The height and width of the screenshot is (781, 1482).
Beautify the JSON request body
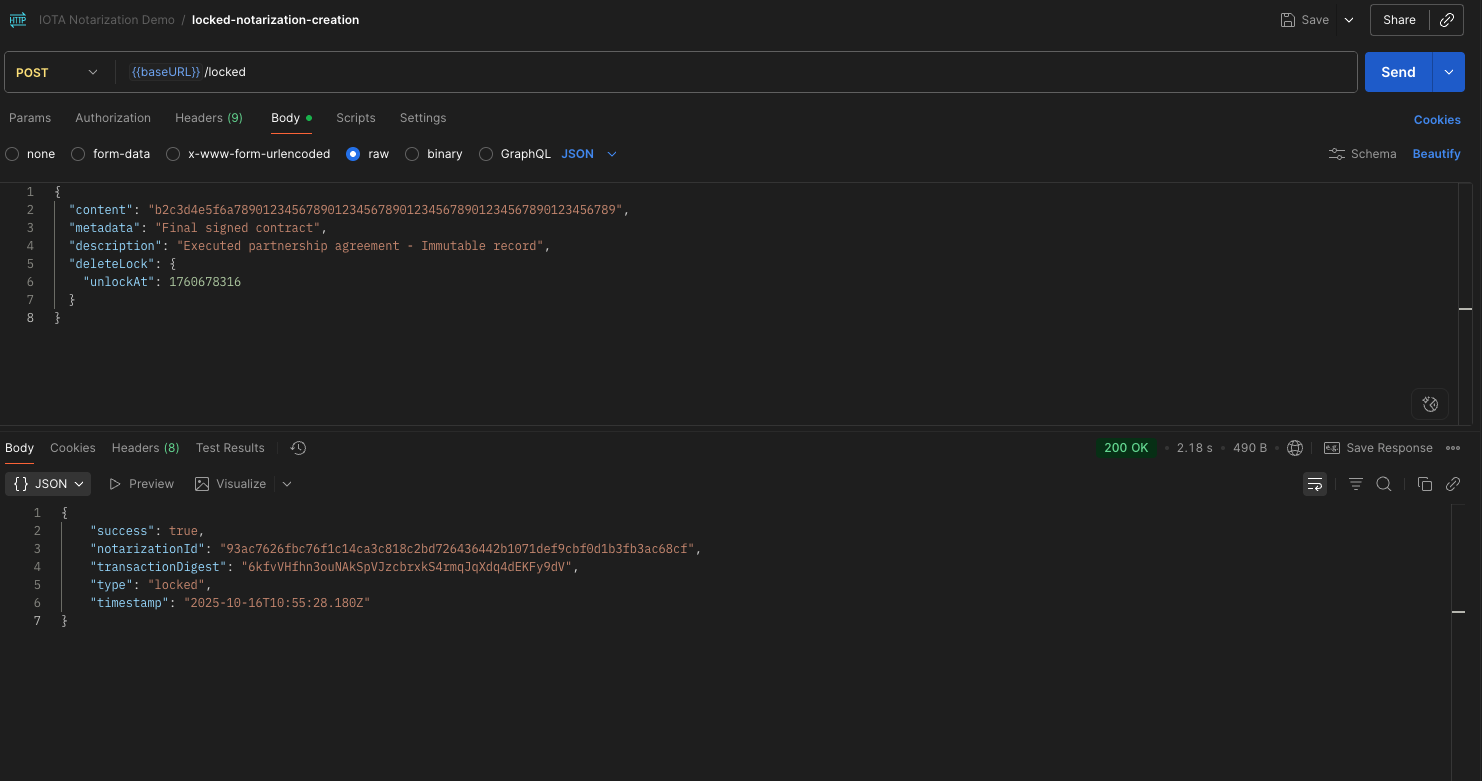pyautogui.click(x=1436, y=153)
